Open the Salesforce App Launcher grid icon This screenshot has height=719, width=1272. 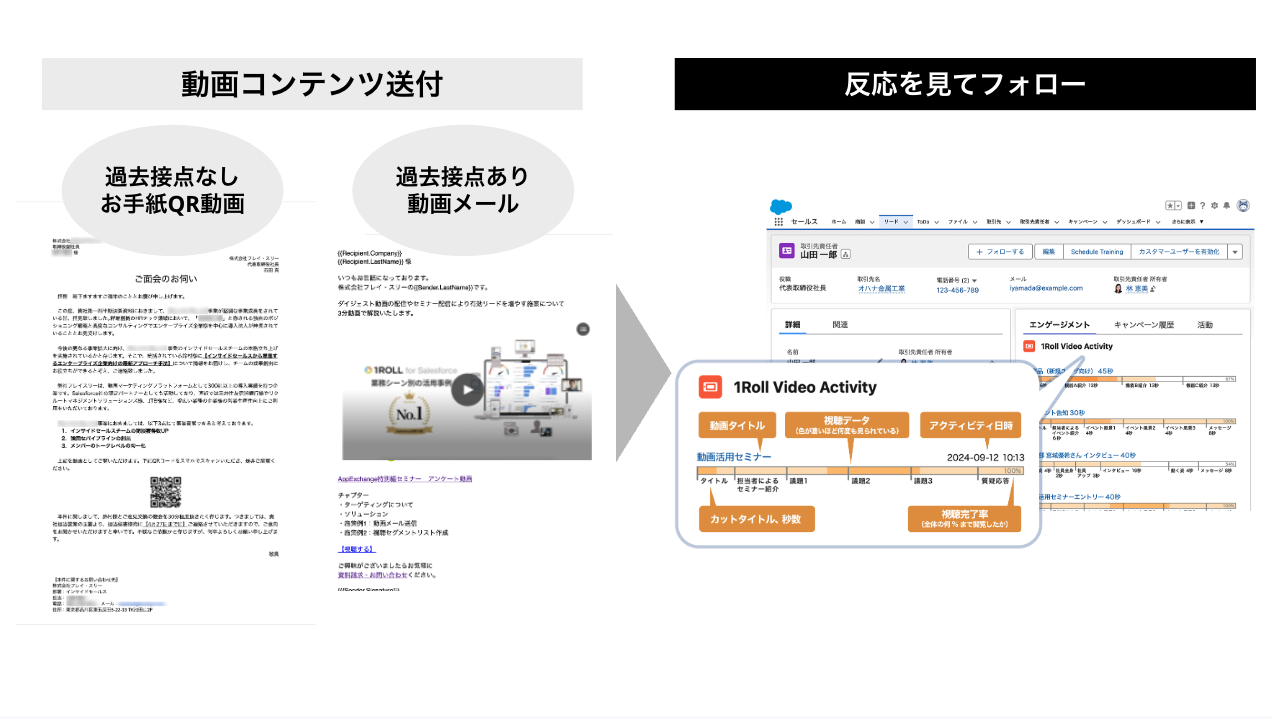pyautogui.click(x=778, y=222)
